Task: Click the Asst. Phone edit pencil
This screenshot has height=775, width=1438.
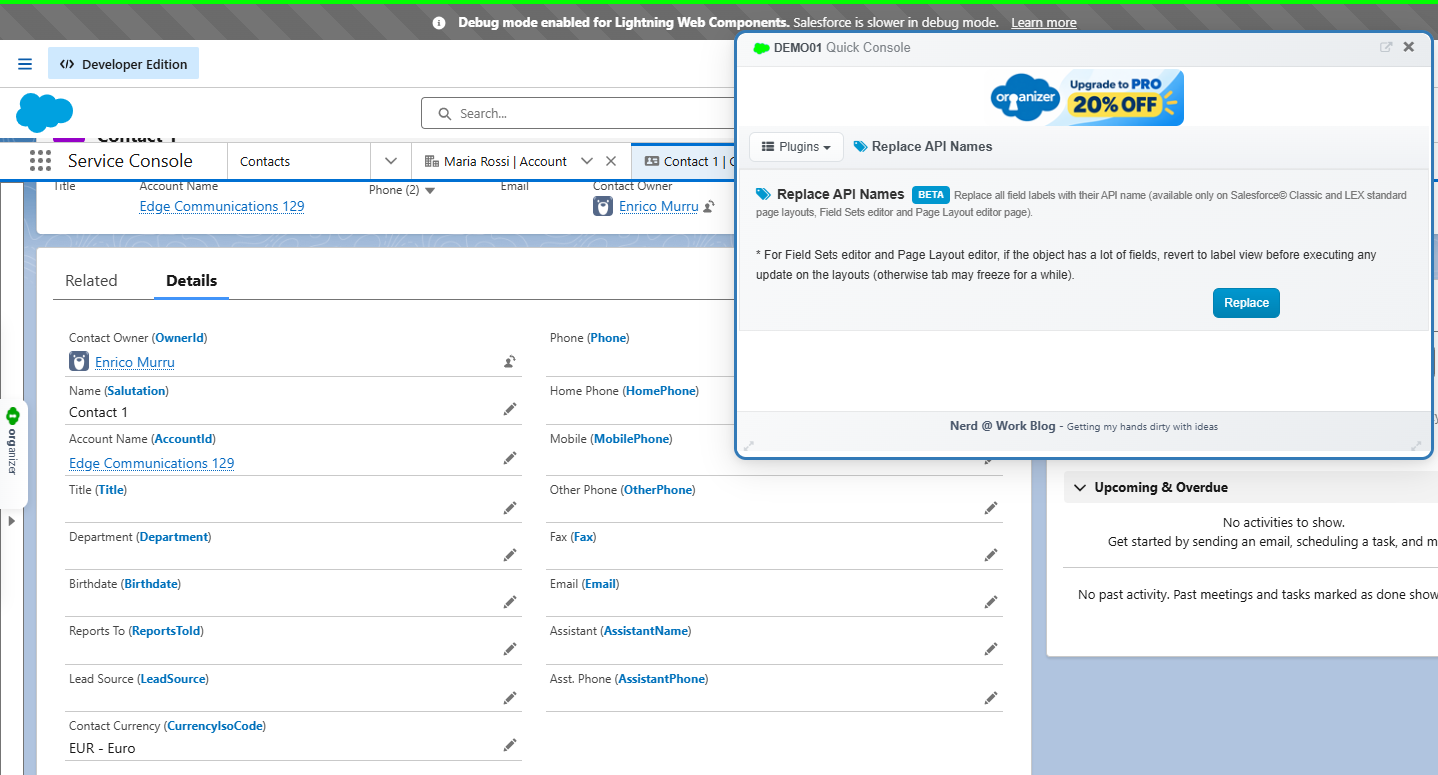Action: click(991, 697)
